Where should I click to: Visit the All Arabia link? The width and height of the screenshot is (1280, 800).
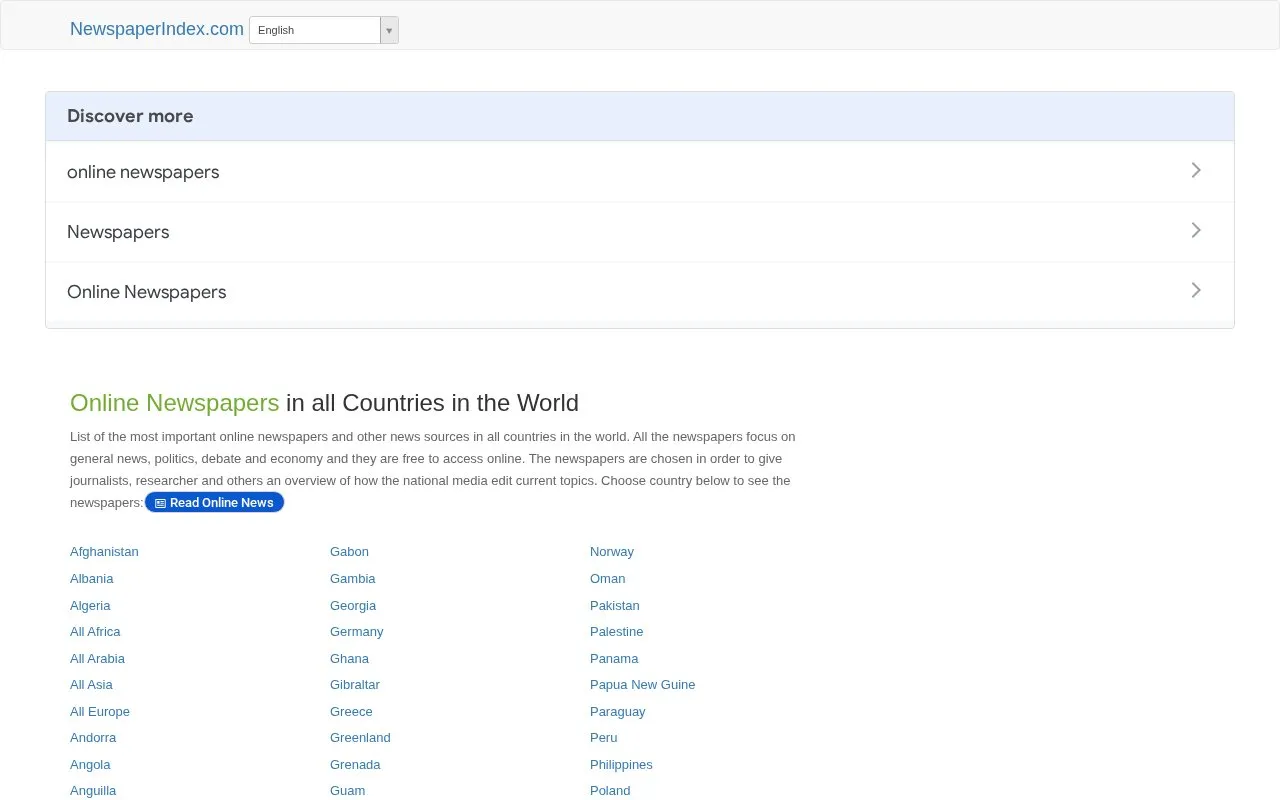coord(97,659)
